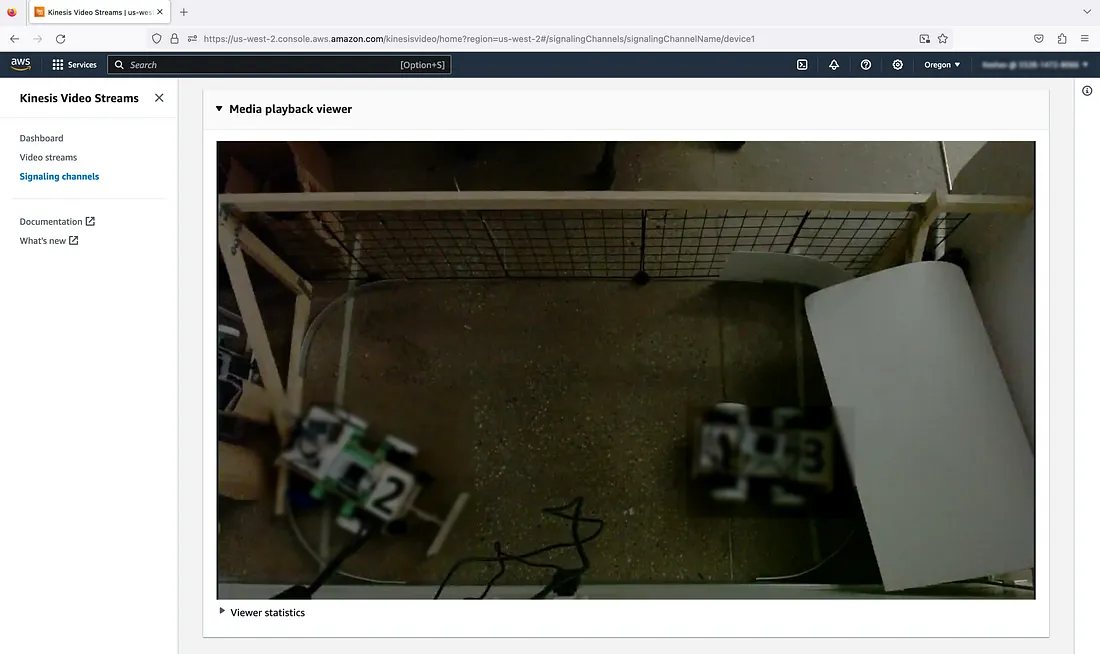Screen dimensions: 1100x654
Task: Close the Kinesis Video Streams sidebar
Action: [159, 98]
